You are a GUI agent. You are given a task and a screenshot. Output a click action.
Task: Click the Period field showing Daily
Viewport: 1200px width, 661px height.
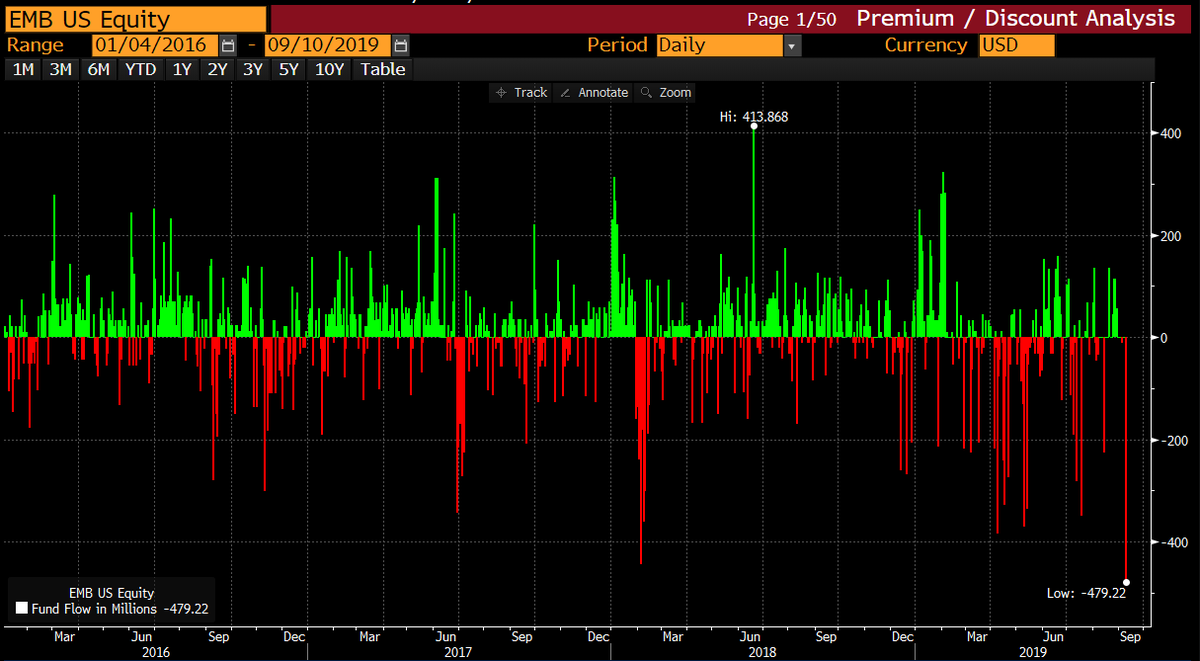(x=719, y=46)
